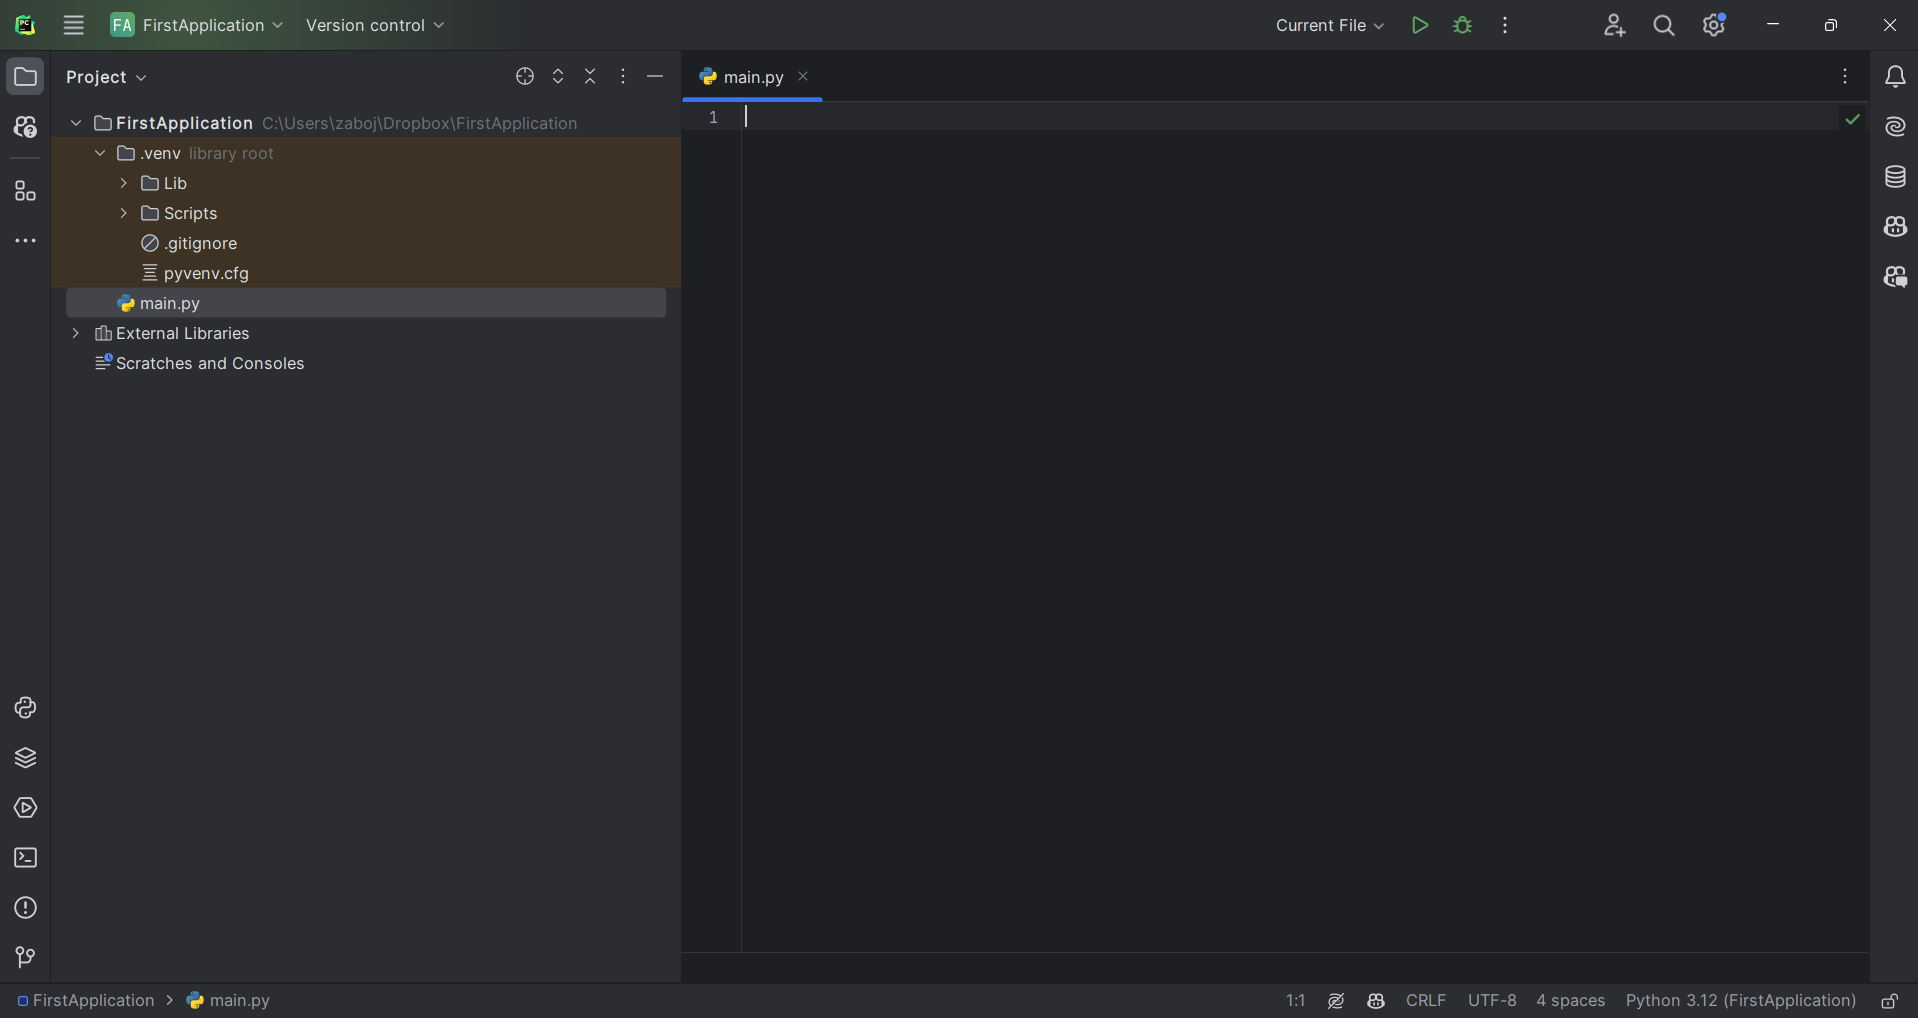This screenshot has width=1918, height=1018.
Task: Expand External Libraries node
Action: point(76,333)
